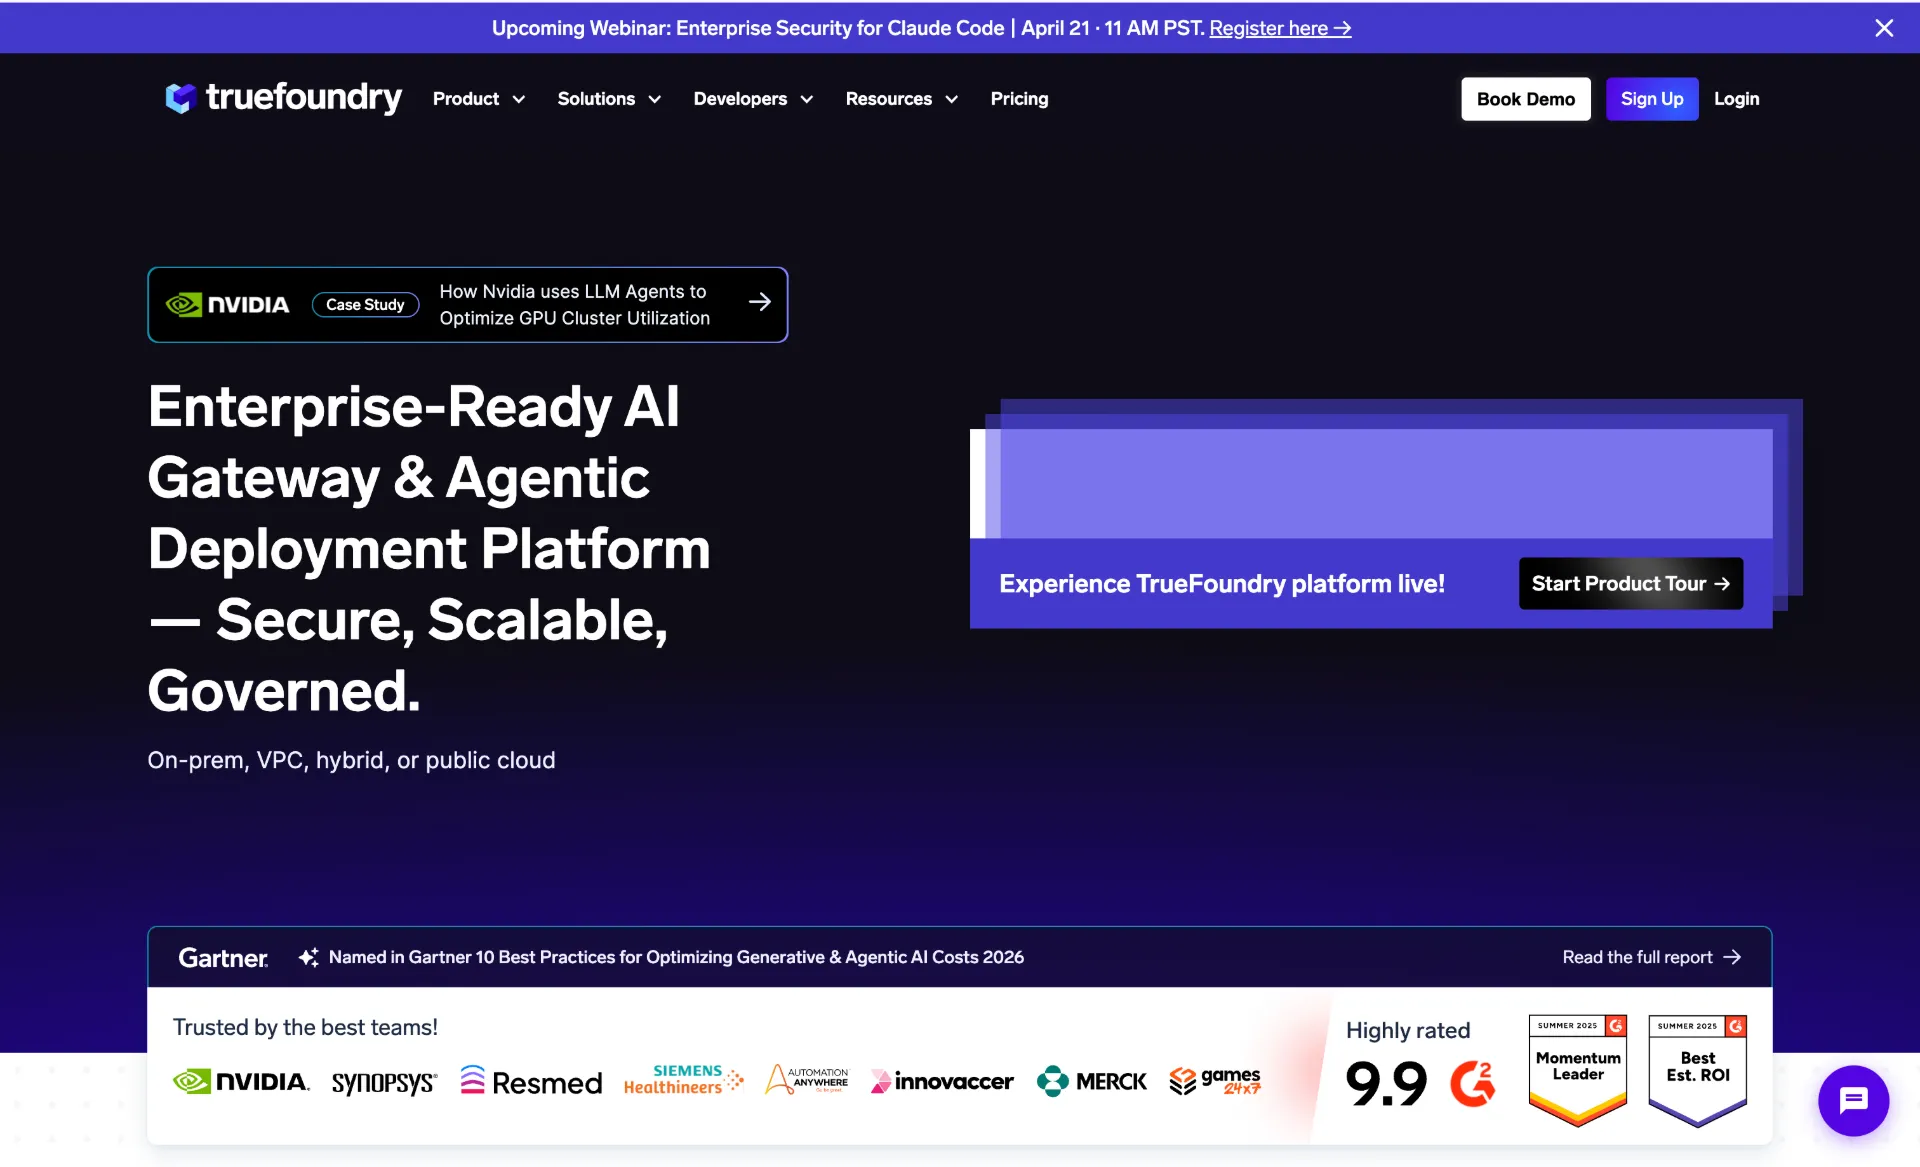Screen dimensions: 1920x1167
Task: Click the TrueFoundry logo
Action: coord(283,98)
